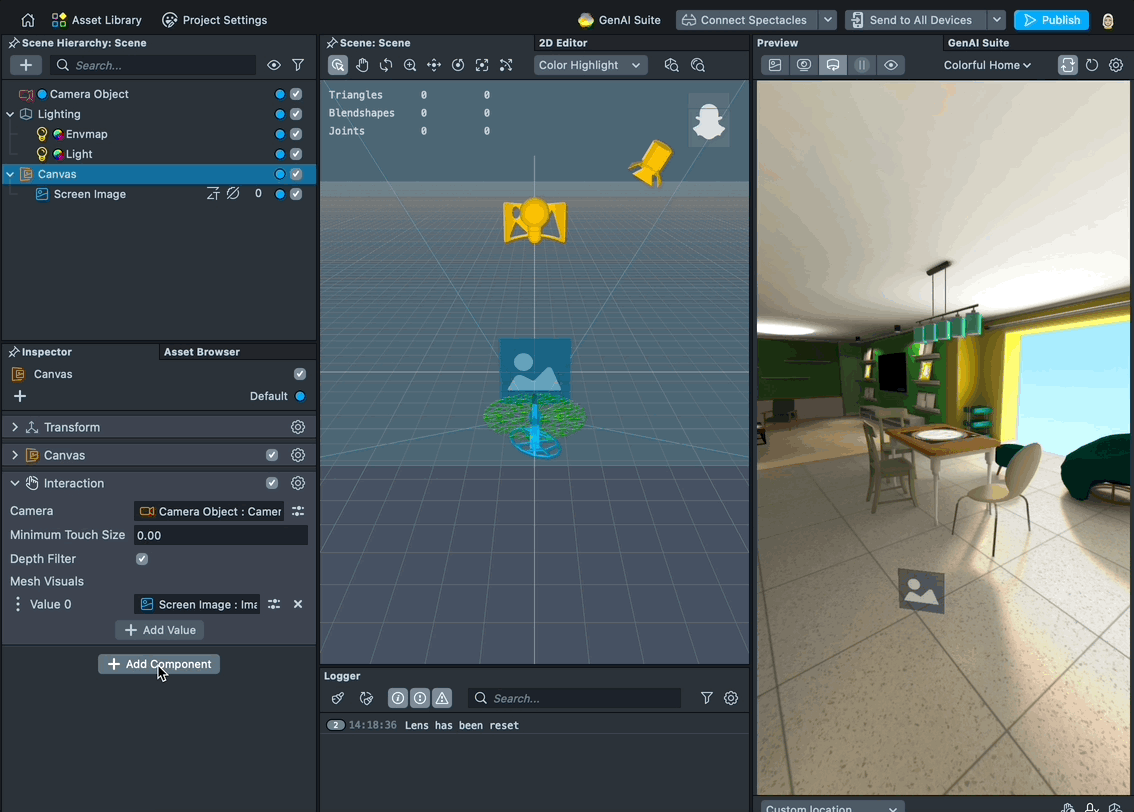
Task: Open the Colorful Home environment dropdown
Action: (x=987, y=65)
